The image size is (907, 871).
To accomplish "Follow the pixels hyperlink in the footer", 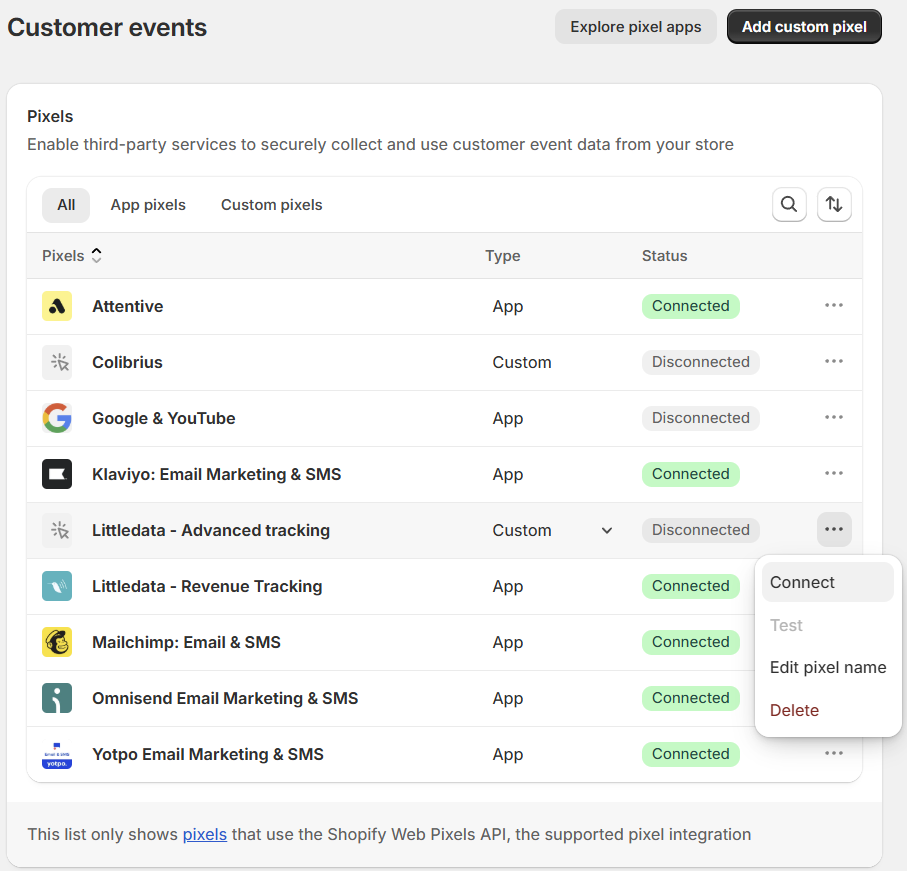I will pyautogui.click(x=205, y=835).
